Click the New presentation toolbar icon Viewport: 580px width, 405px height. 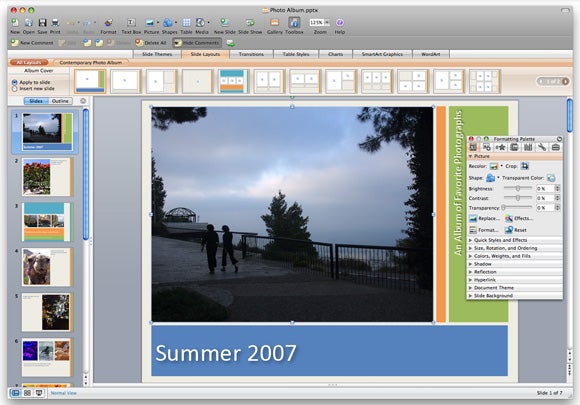tap(15, 23)
